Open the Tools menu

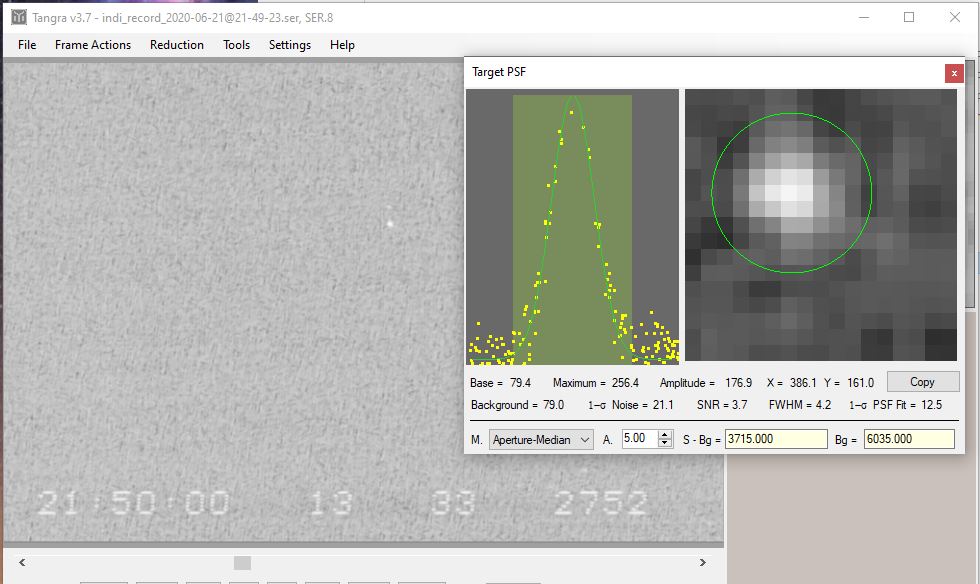tap(236, 45)
